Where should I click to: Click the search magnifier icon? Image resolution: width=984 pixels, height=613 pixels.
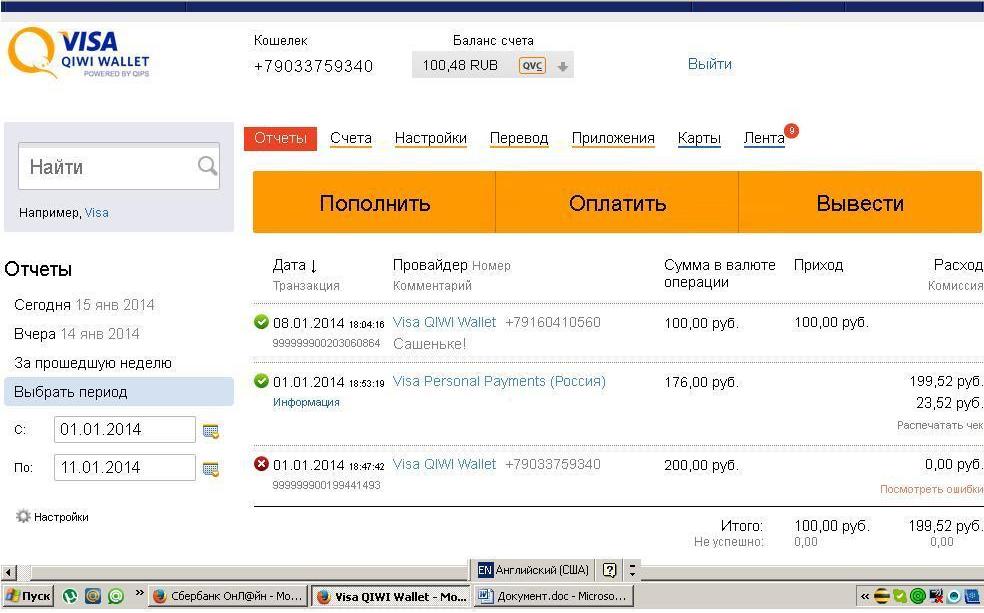207,166
